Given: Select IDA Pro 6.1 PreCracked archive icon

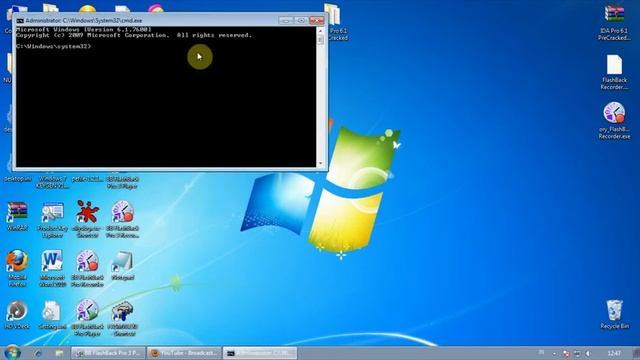Looking at the screenshot, I should (614, 22).
